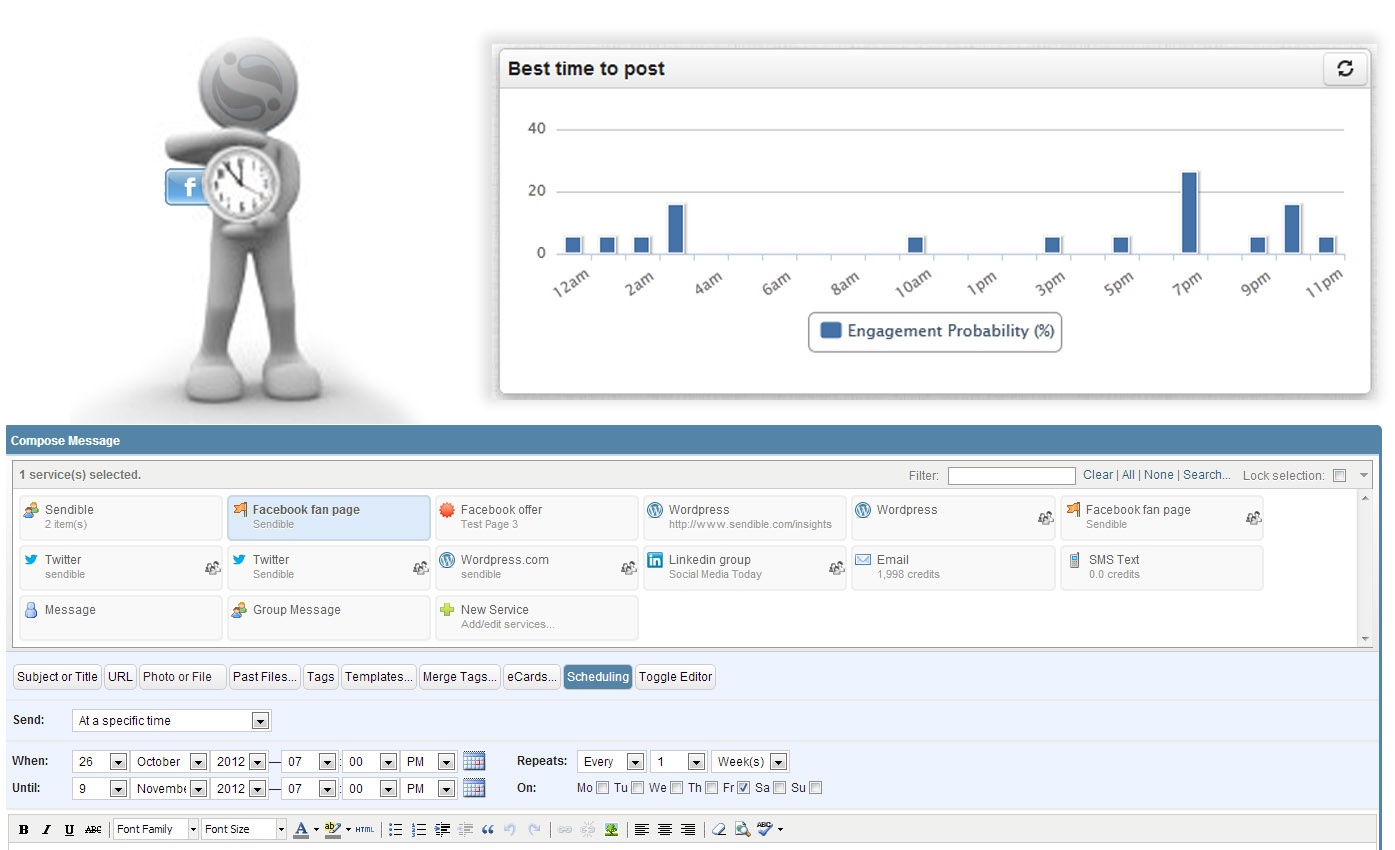Select the New Service add/edit card
Viewport: 1395px width, 850px height.
[x=537, y=617]
